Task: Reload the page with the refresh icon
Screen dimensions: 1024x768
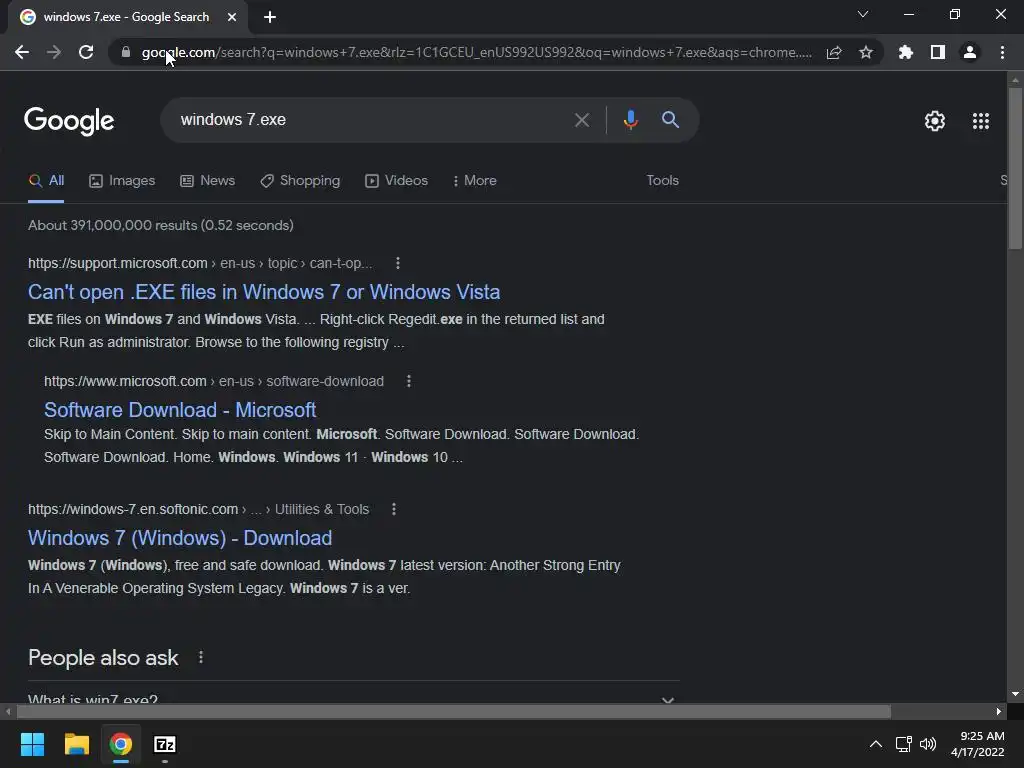Action: coord(86,52)
